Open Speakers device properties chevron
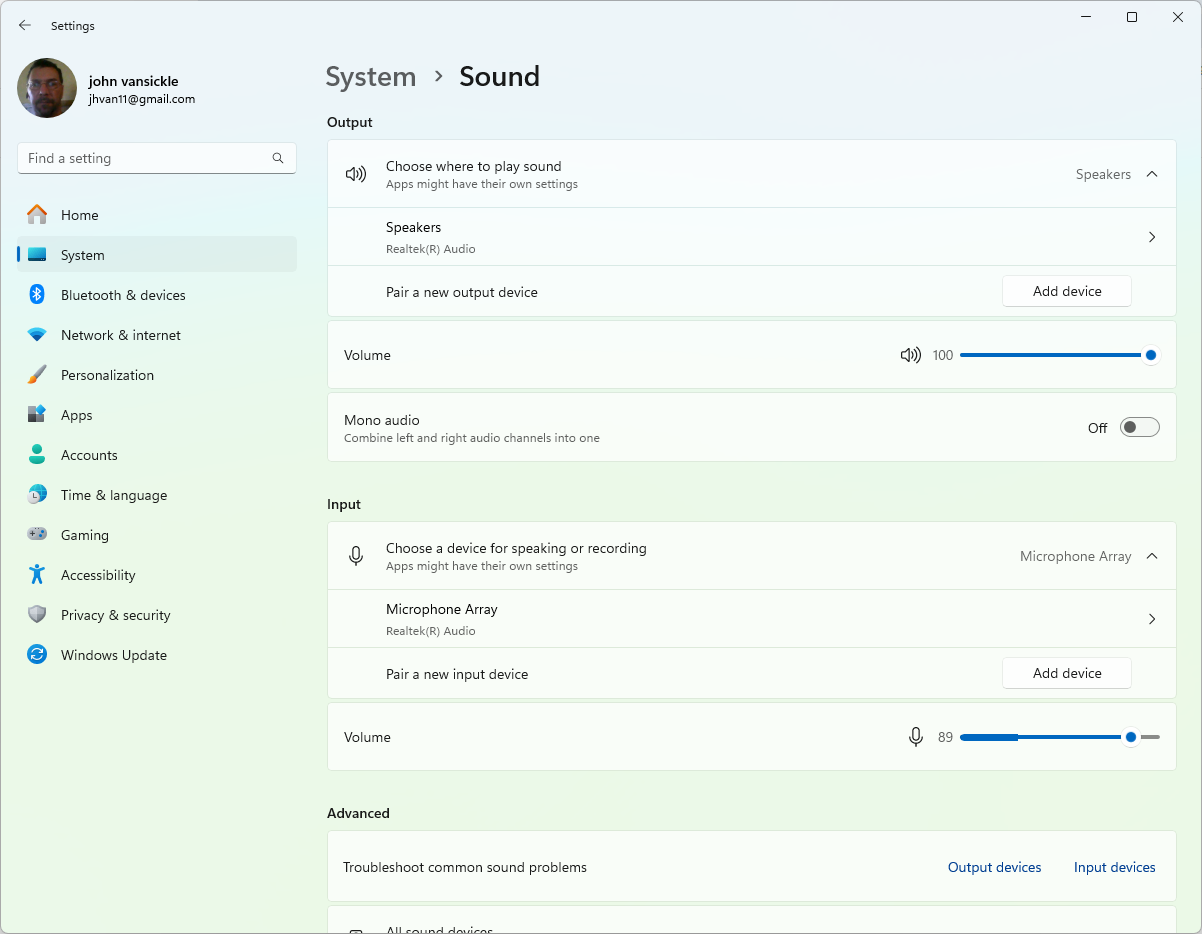 pyautogui.click(x=1152, y=237)
